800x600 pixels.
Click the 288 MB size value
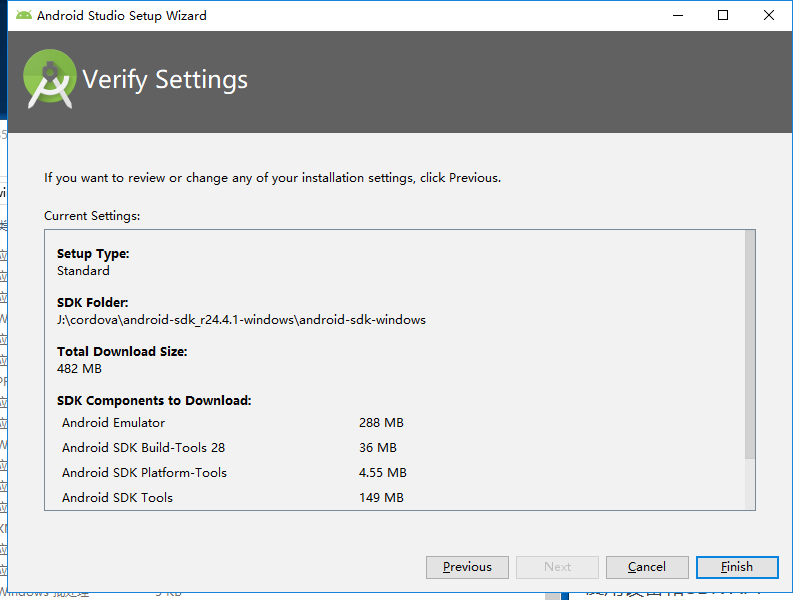[381, 423]
